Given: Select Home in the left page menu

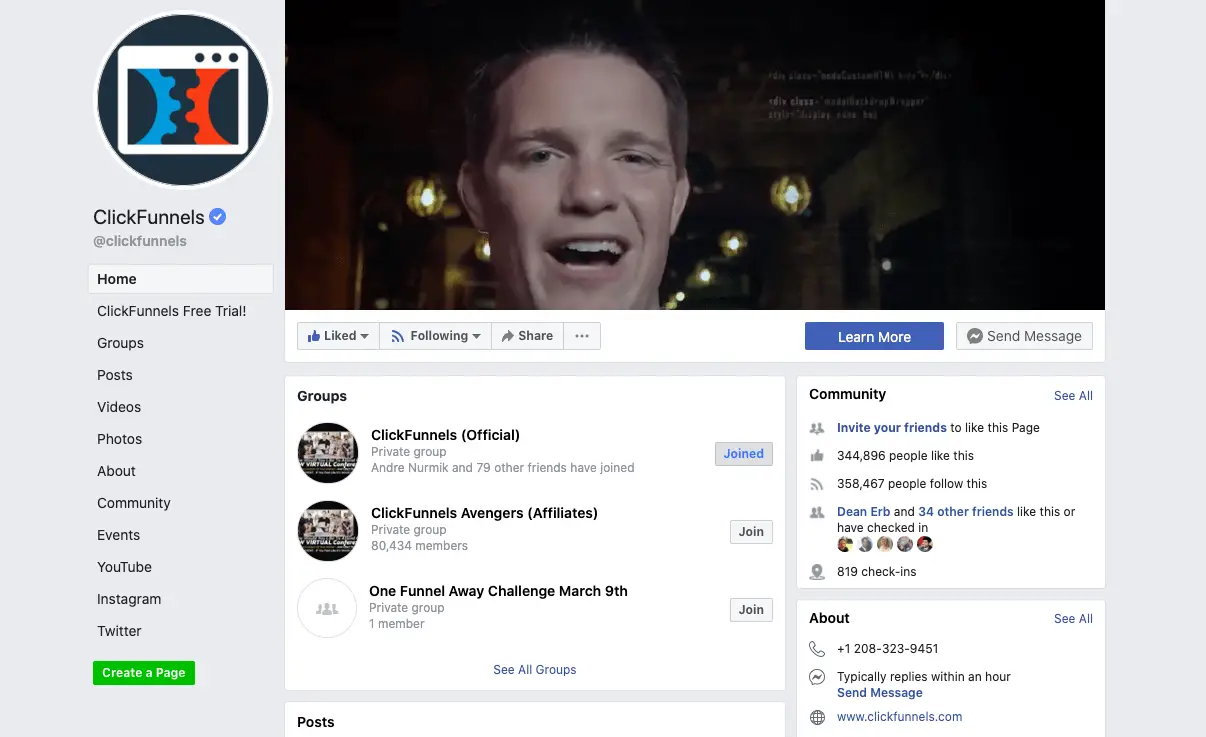Looking at the screenshot, I should click(180, 279).
